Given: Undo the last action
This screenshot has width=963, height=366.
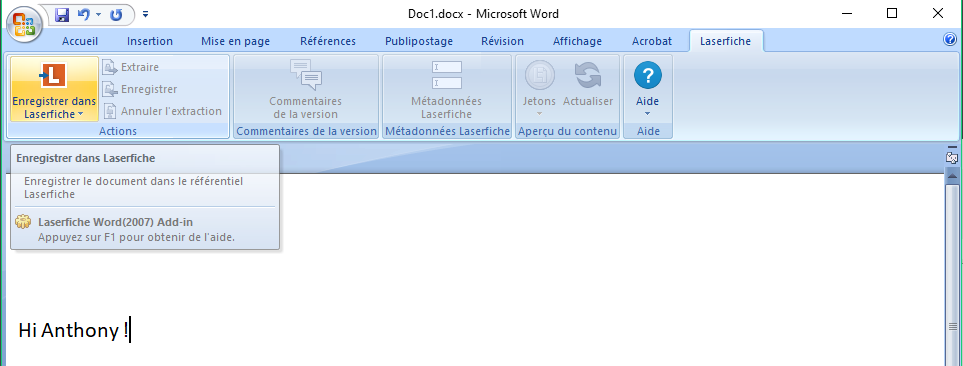Looking at the screenshot, I should coord(84,15).
